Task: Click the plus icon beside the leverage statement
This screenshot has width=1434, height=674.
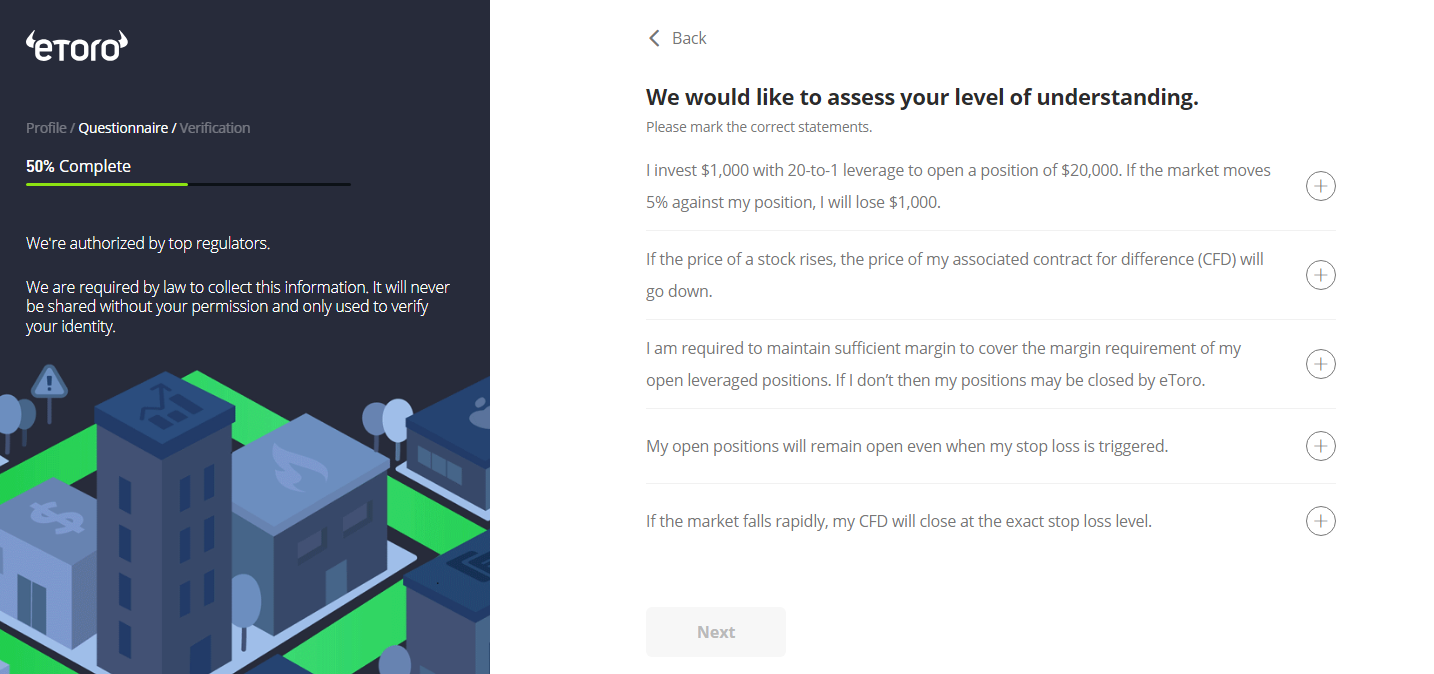Action: pos(1320,186)
